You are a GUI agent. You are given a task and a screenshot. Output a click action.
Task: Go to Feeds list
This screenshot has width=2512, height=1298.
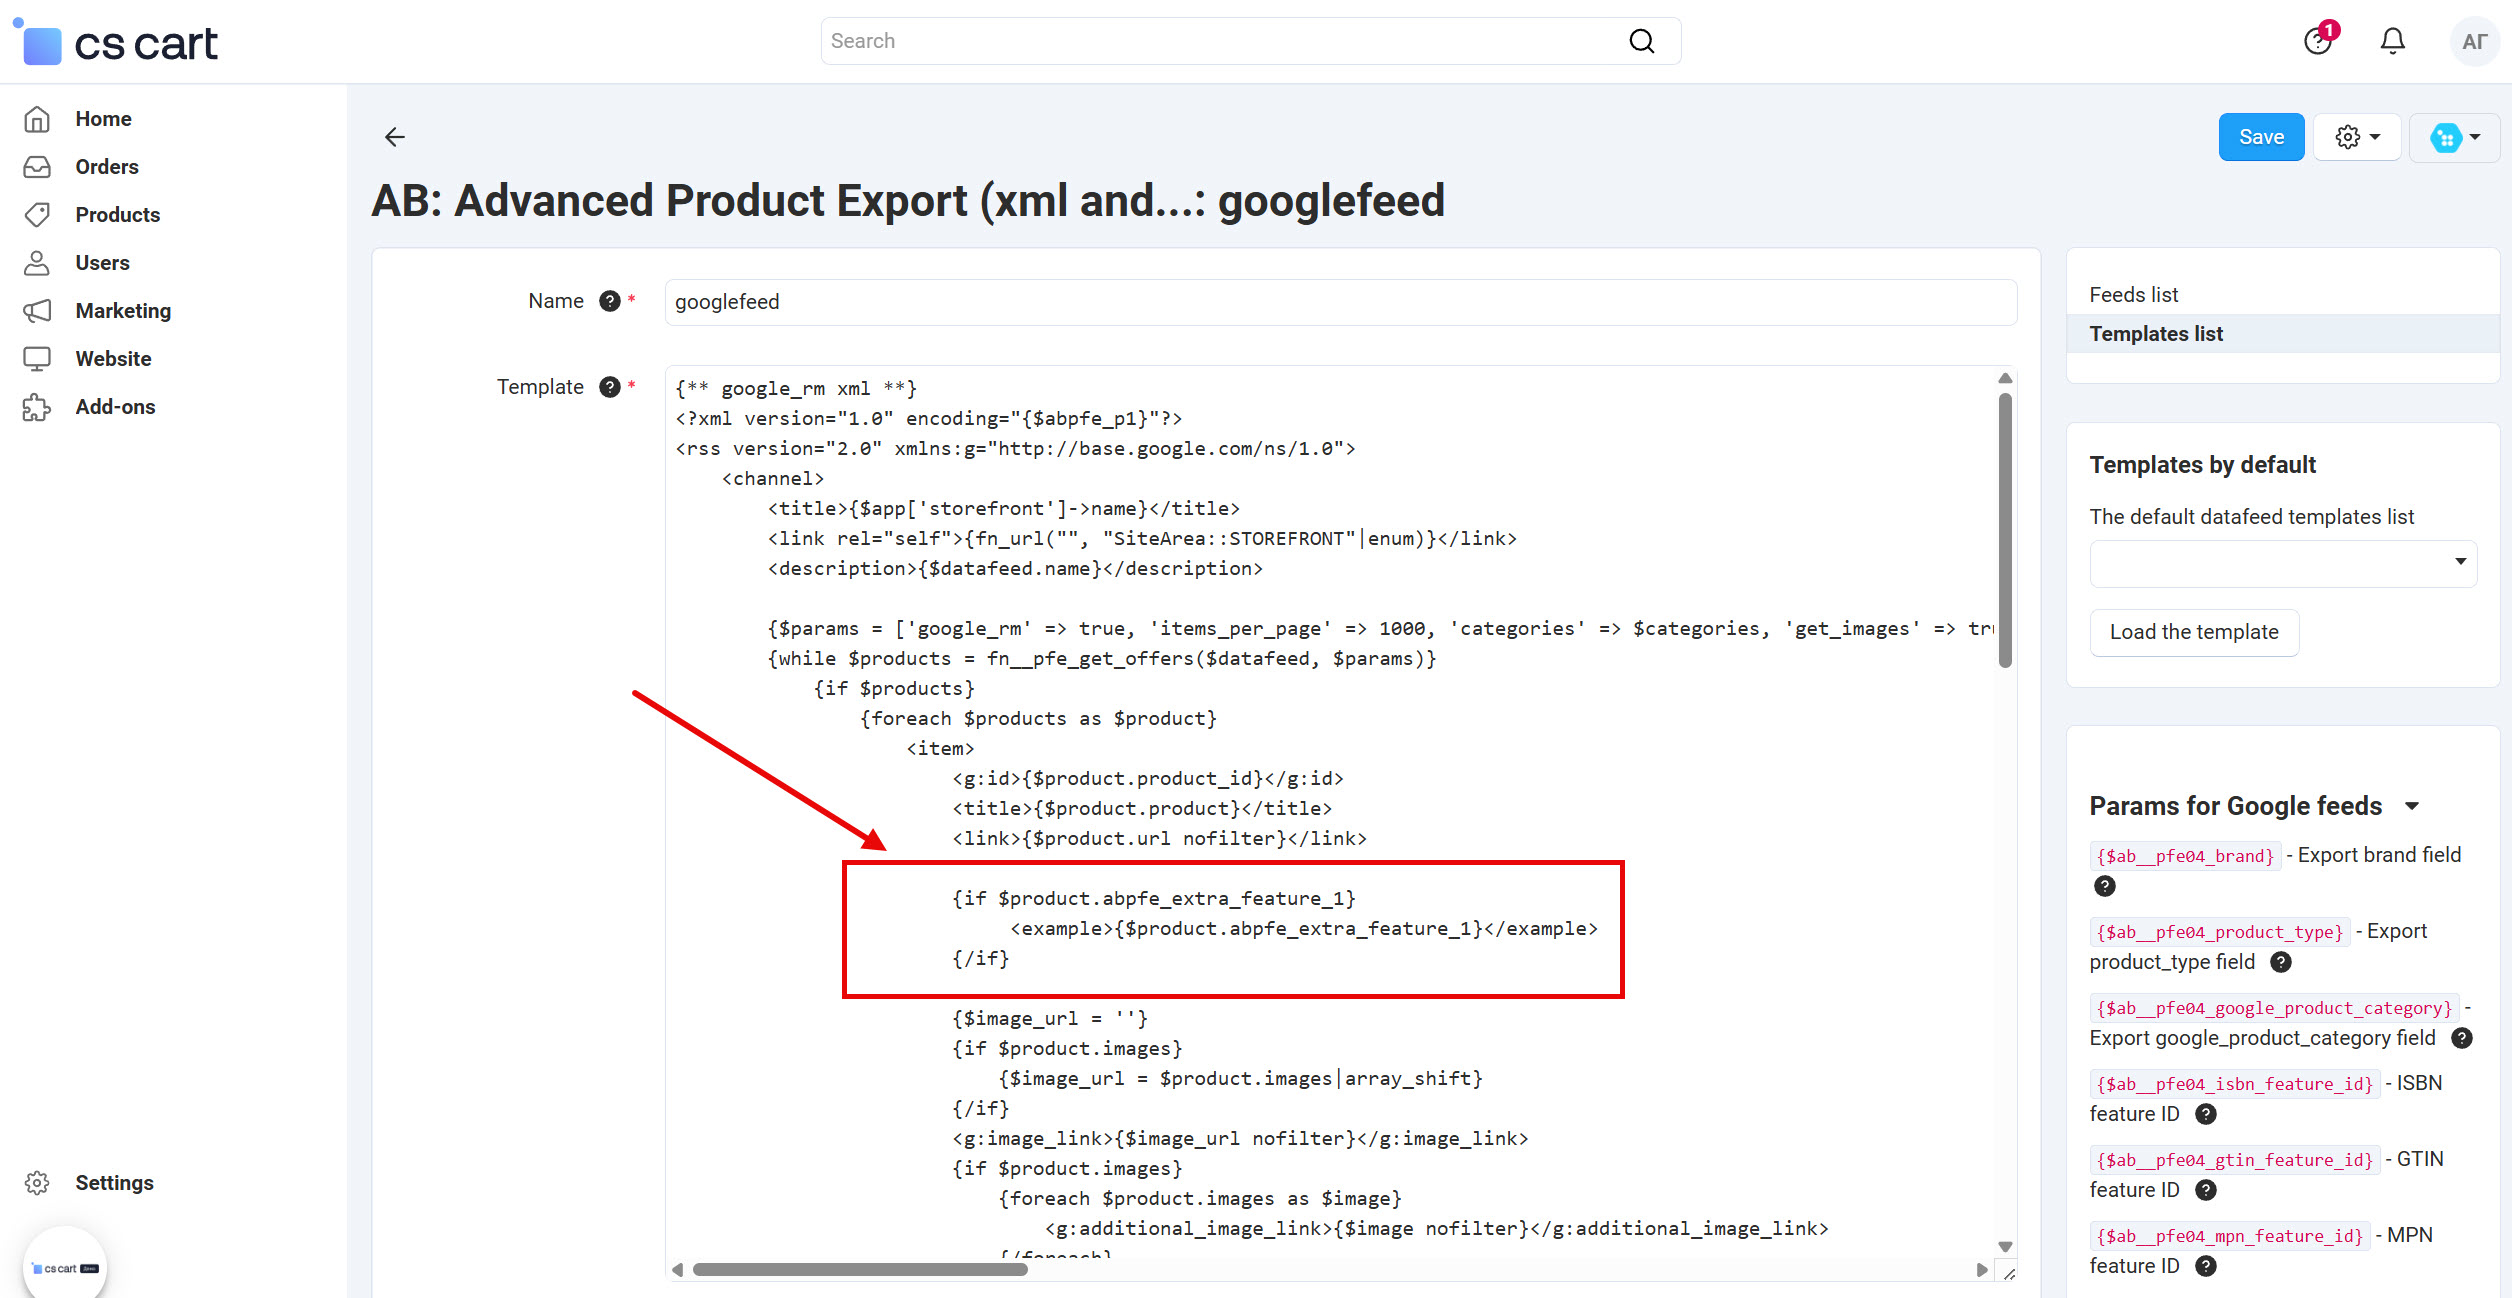(x=2133, y=295)
